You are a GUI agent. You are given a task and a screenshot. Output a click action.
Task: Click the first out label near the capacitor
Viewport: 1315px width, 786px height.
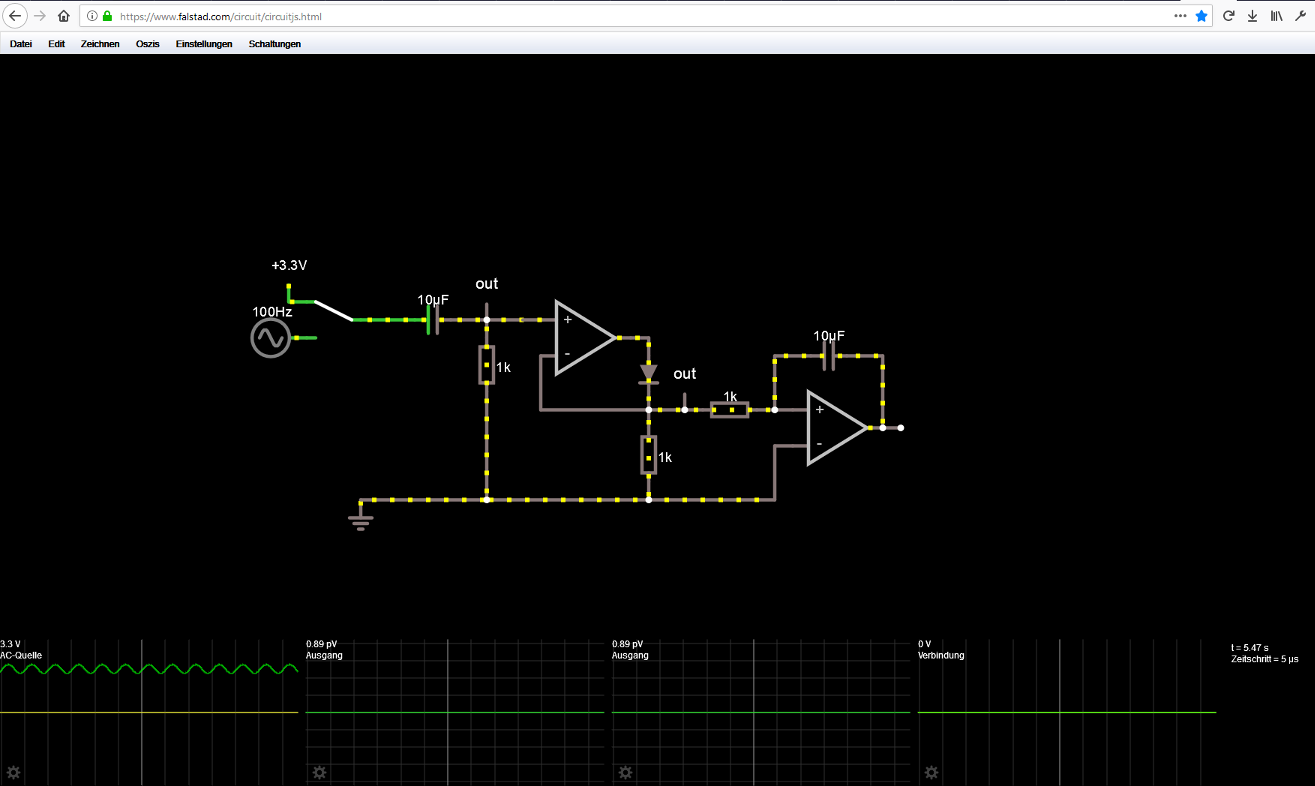coord(487,284)
